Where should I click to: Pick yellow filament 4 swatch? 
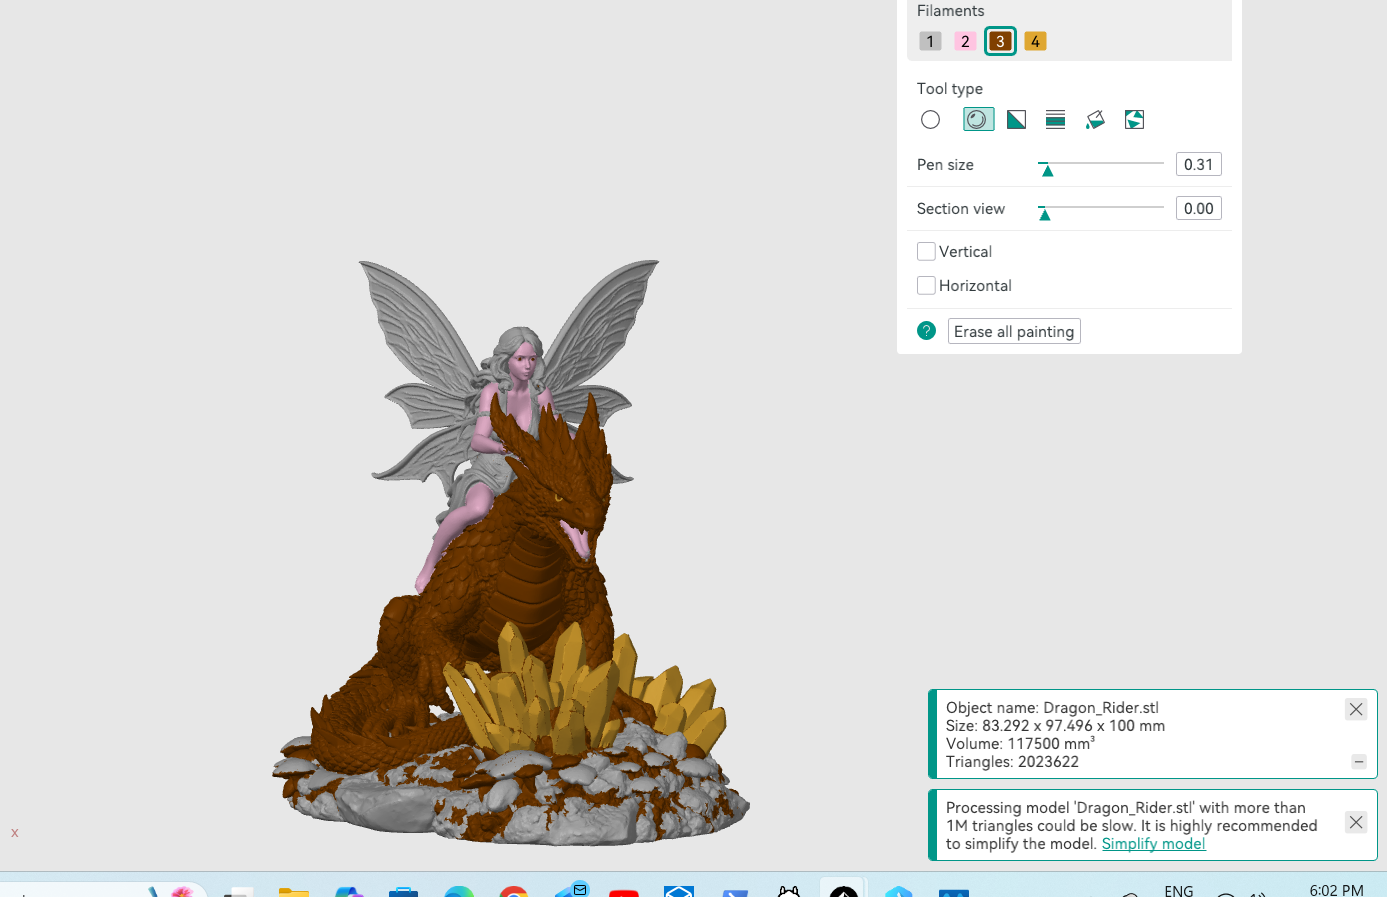click(1035, 41)
